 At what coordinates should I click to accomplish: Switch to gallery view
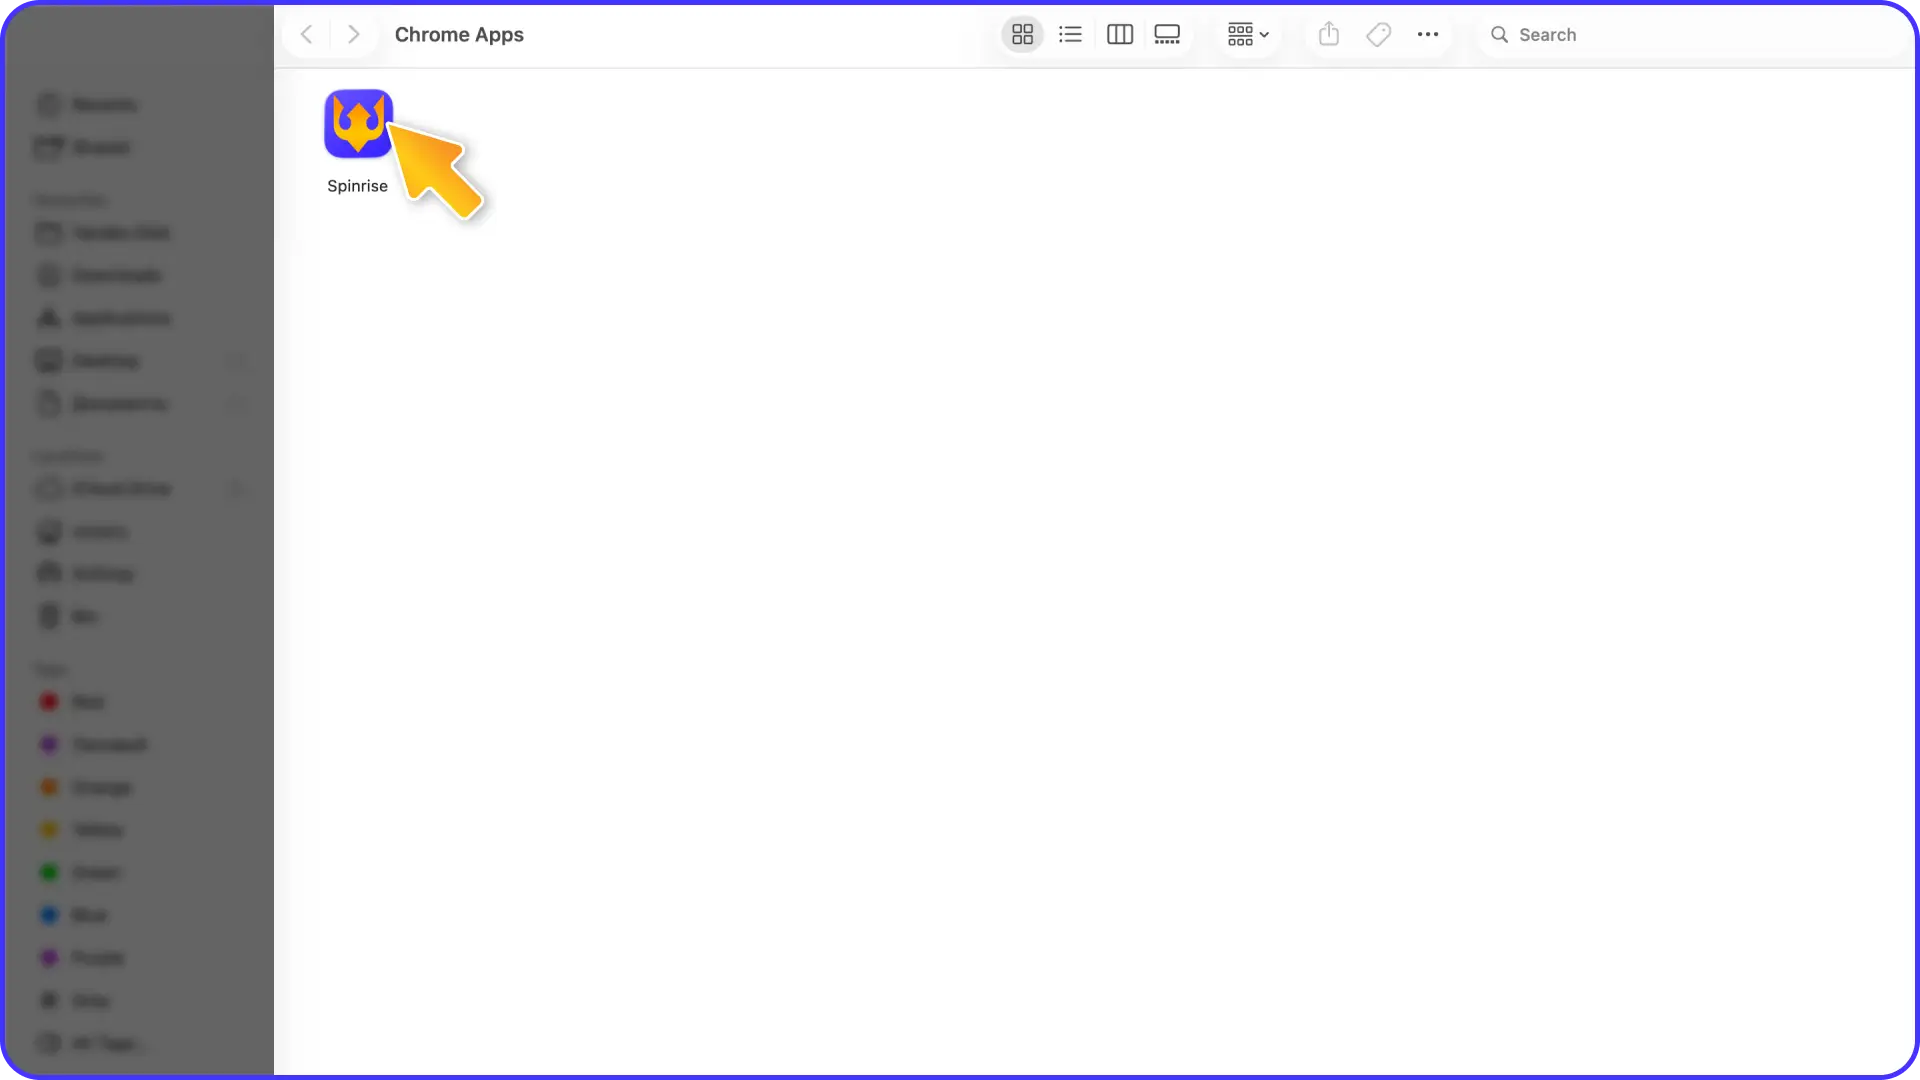(x=1167, y=35)
